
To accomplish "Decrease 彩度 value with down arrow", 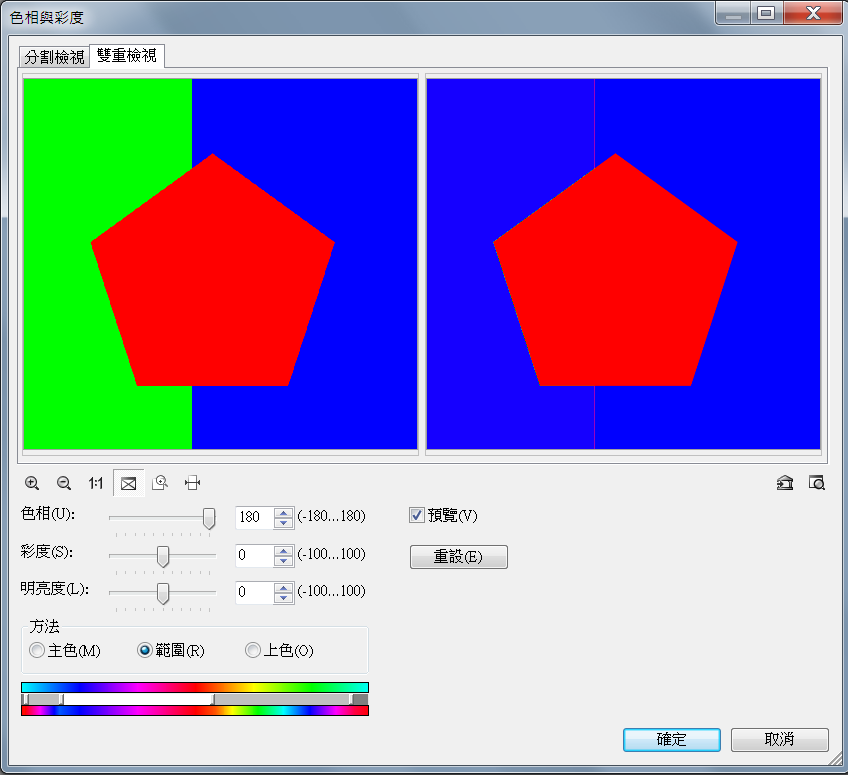I will [283, 560].
